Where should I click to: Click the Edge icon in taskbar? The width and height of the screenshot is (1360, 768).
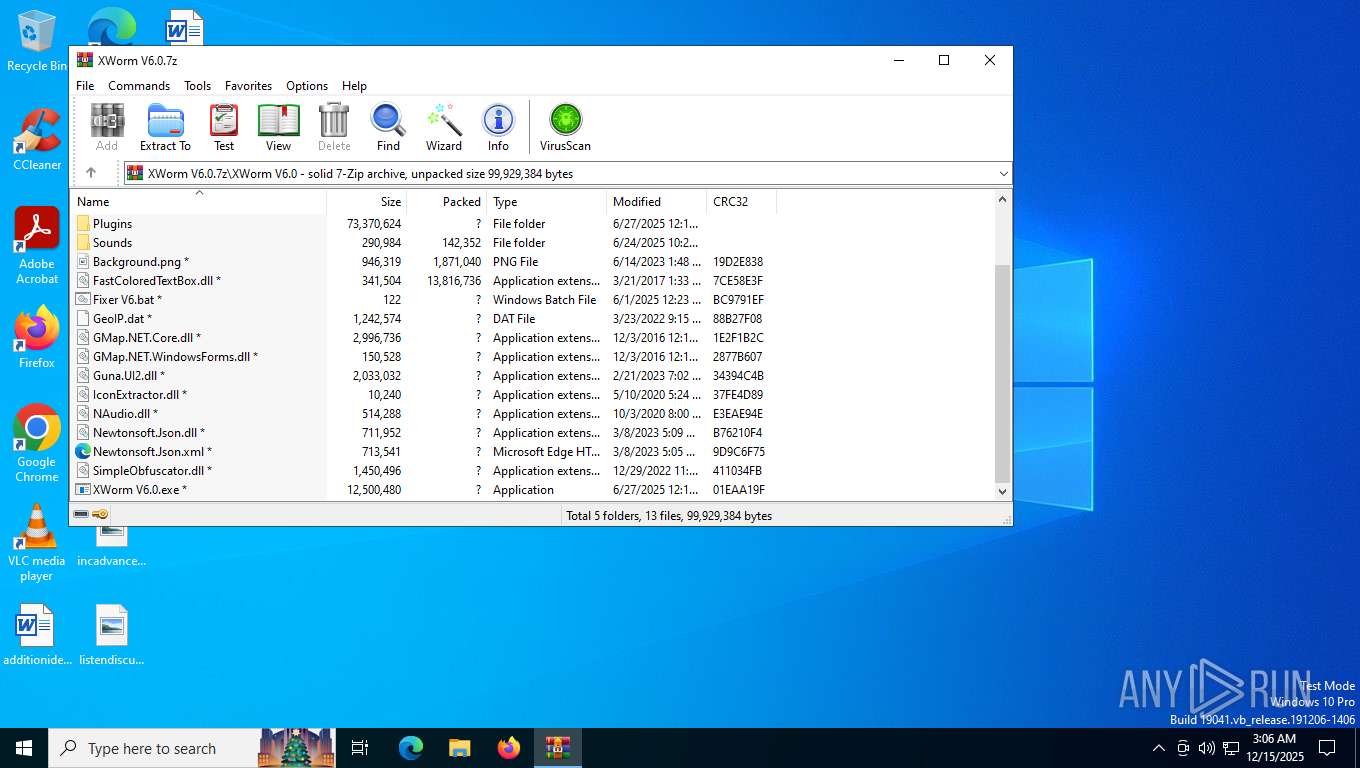coord(411,748)
